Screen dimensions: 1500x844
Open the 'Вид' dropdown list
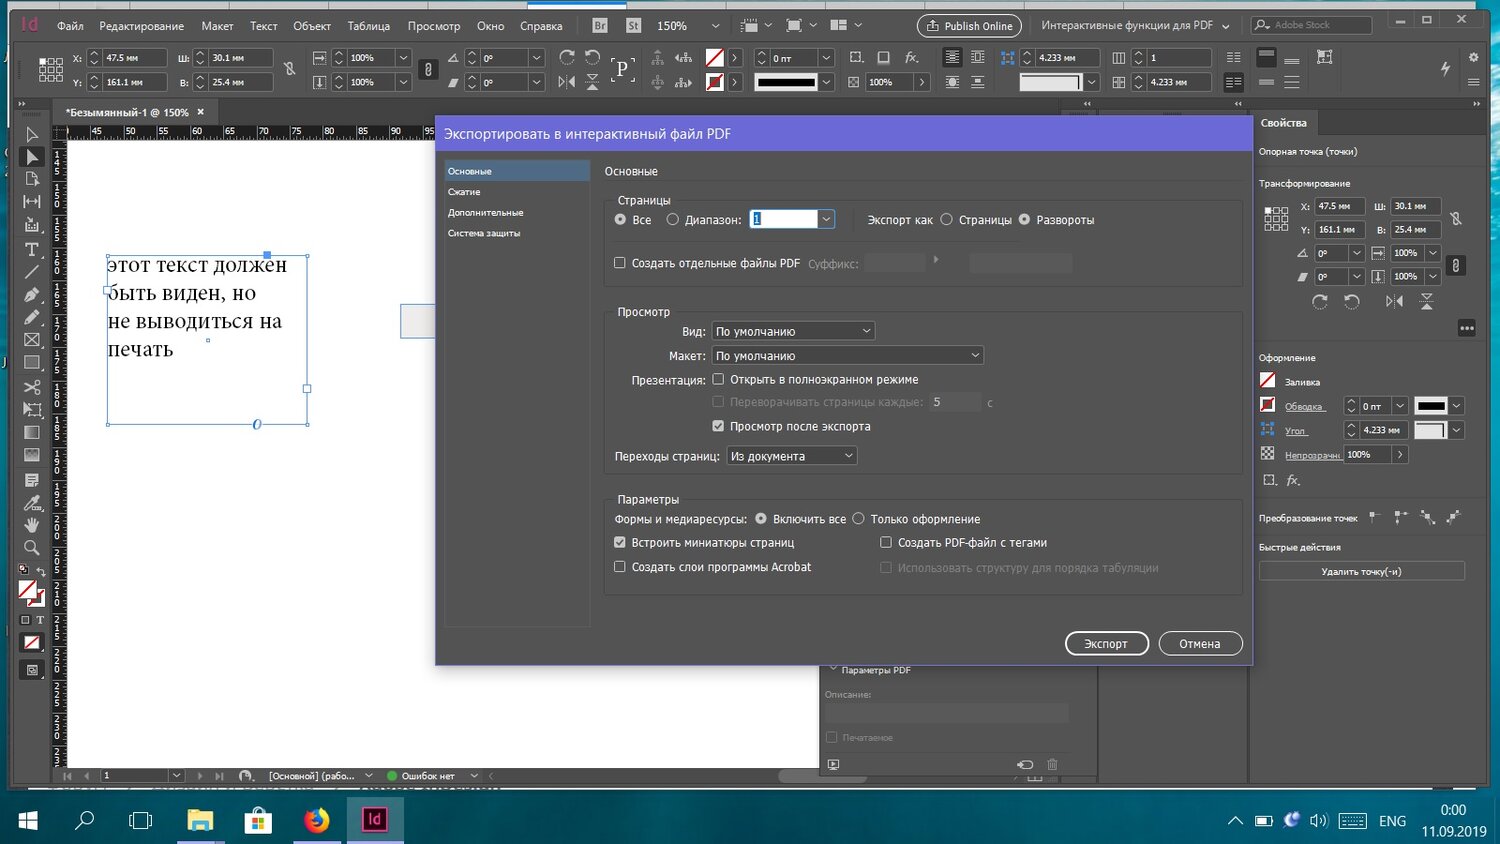click(x=793, y=331)
